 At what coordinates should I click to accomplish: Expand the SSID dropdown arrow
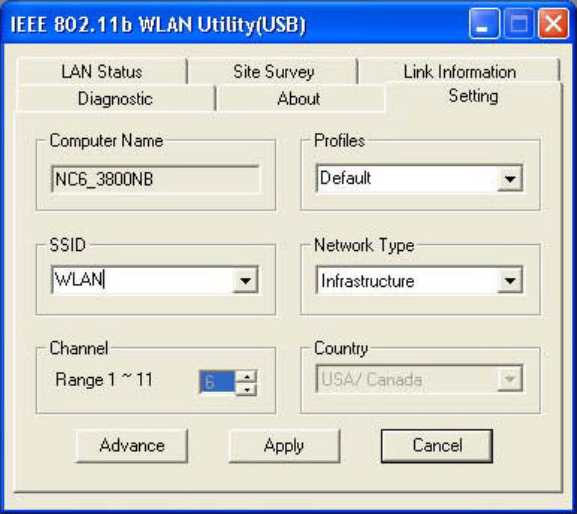click(x=245, y=281)
